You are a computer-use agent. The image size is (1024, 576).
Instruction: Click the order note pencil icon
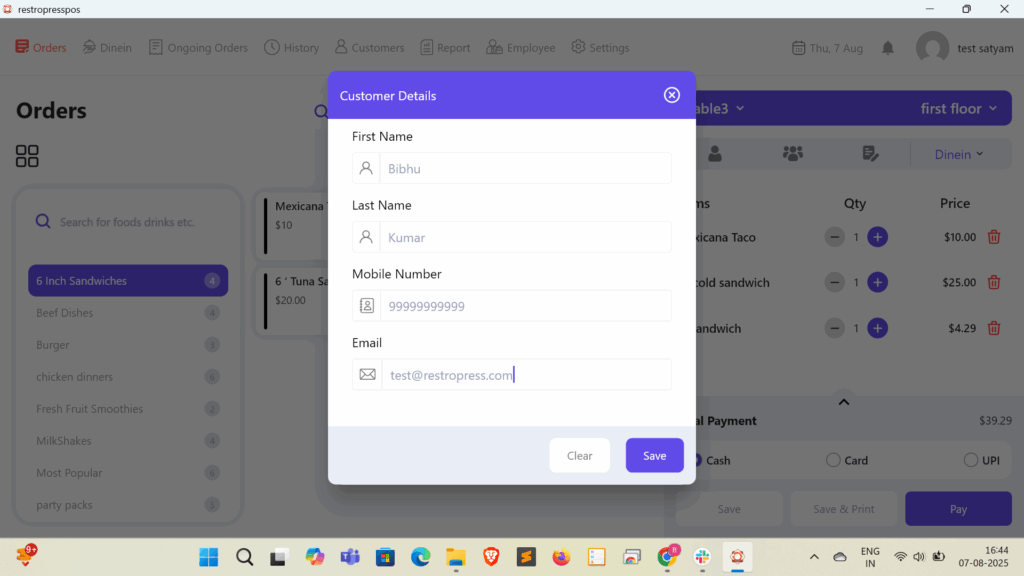[870, 154]
